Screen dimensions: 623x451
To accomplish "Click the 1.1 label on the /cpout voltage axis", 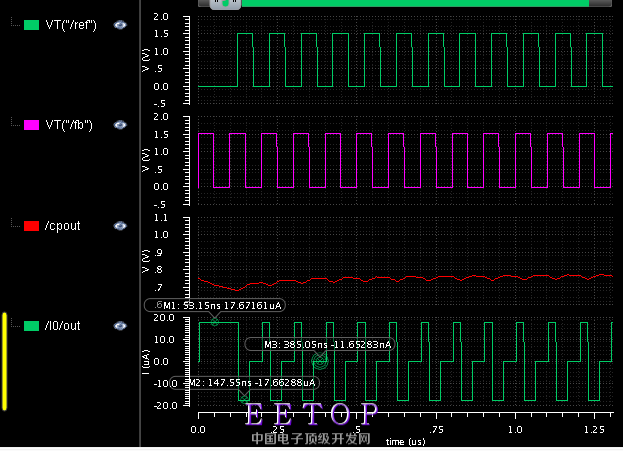I will pos(161,218).
